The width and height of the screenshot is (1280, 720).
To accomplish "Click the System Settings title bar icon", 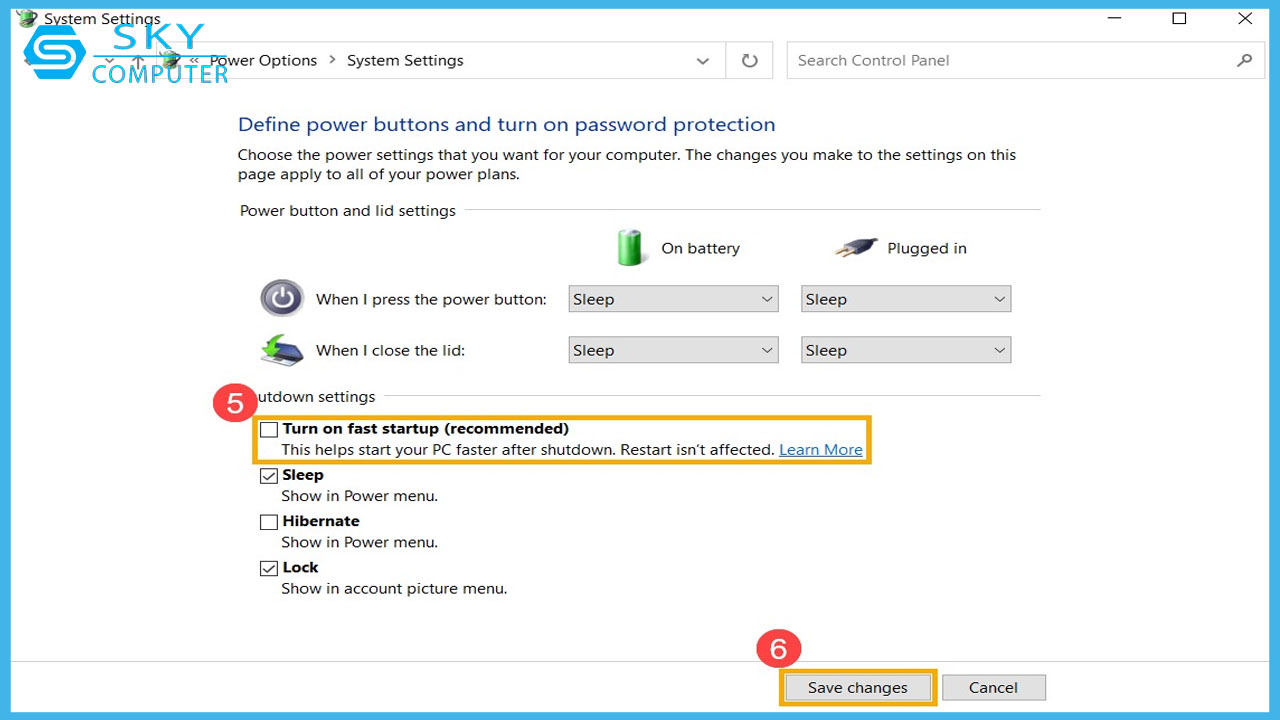I will click(27, 19).
